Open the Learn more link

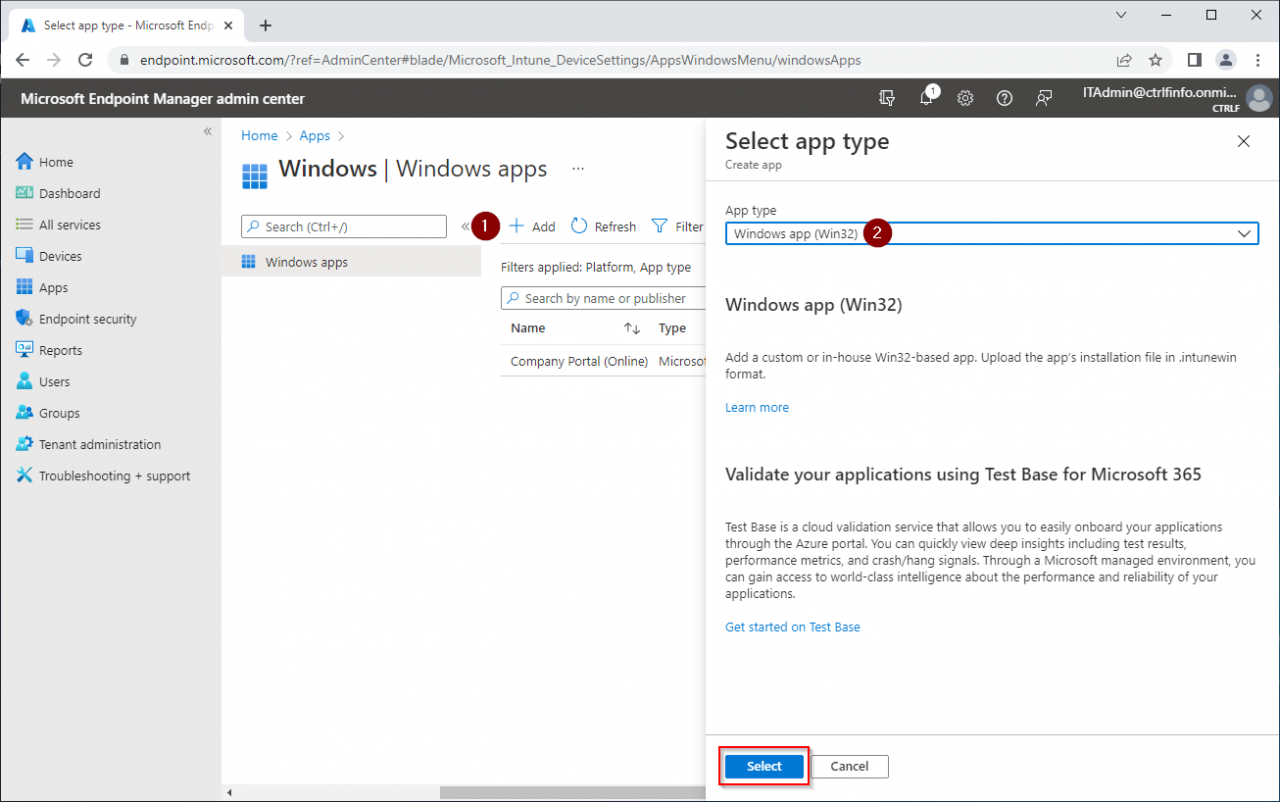click(757, 408)
